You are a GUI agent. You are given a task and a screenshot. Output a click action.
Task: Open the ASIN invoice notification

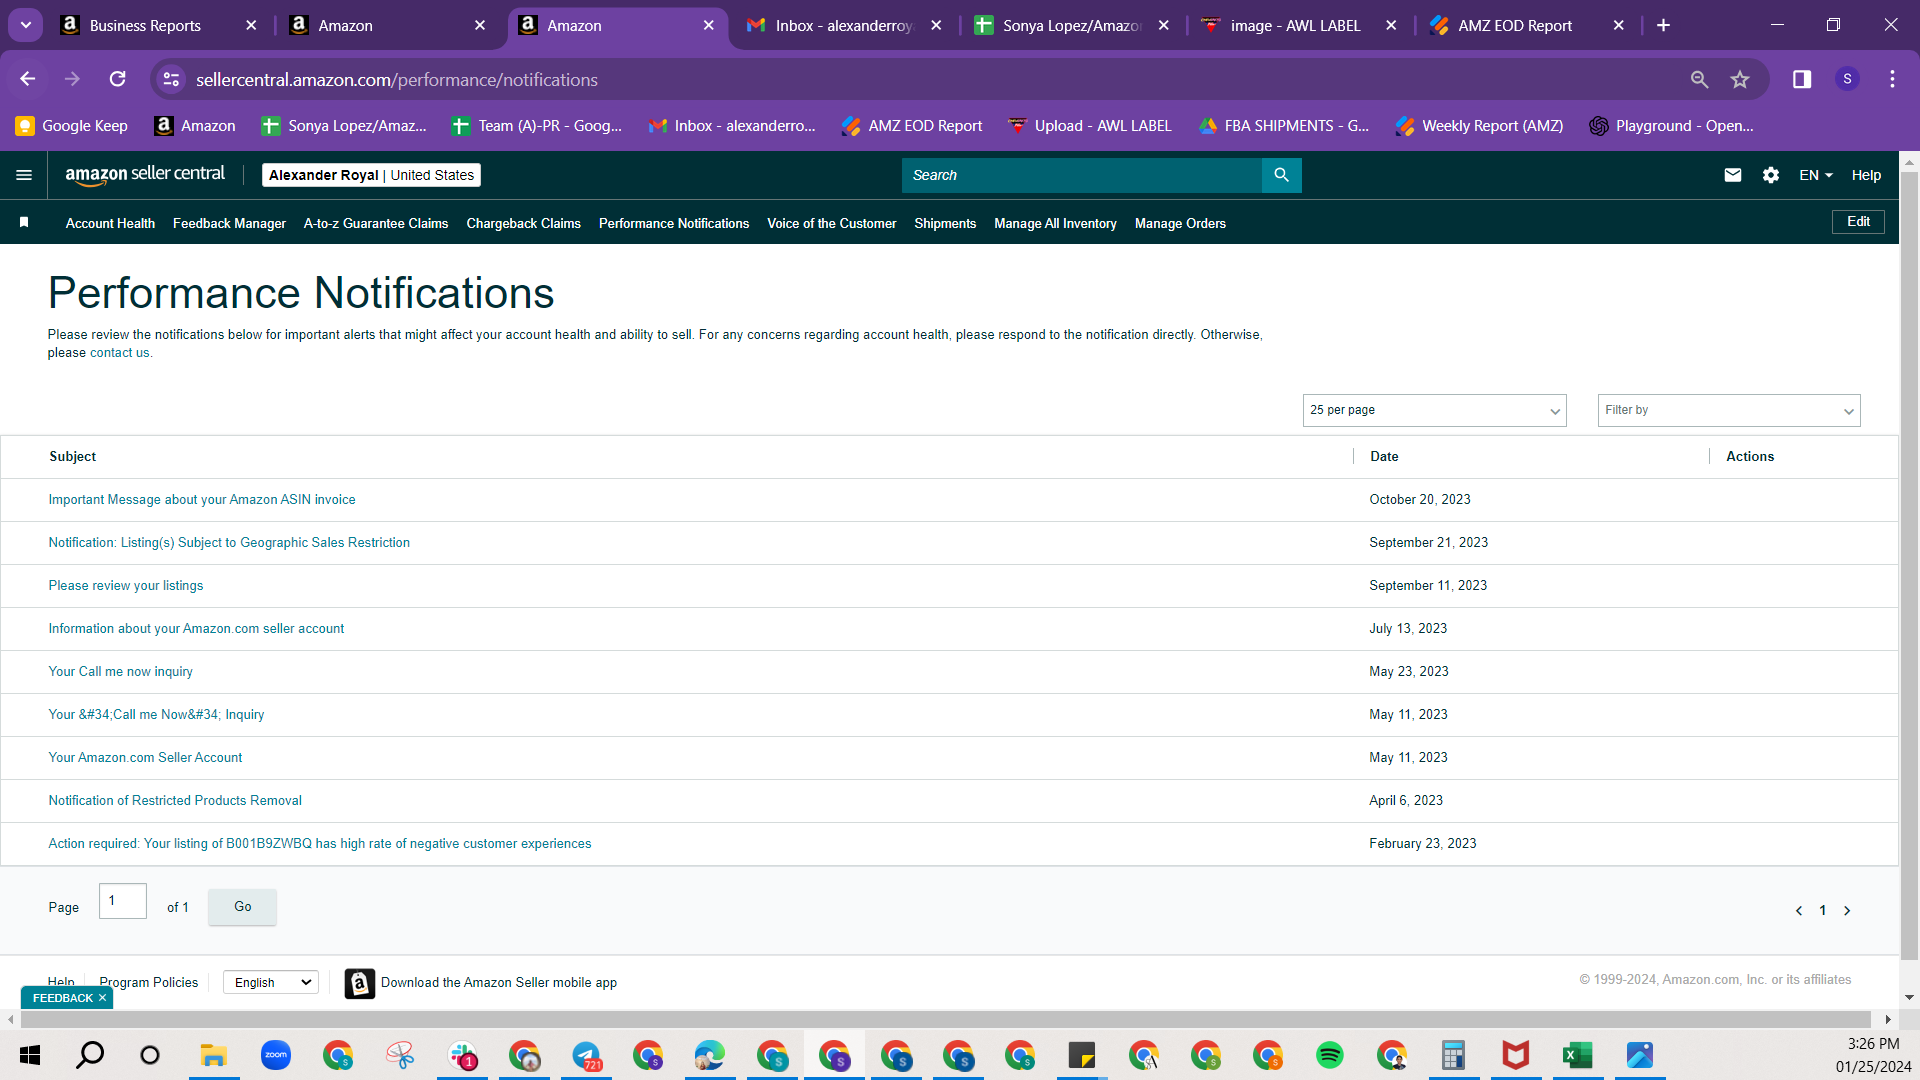202,500
